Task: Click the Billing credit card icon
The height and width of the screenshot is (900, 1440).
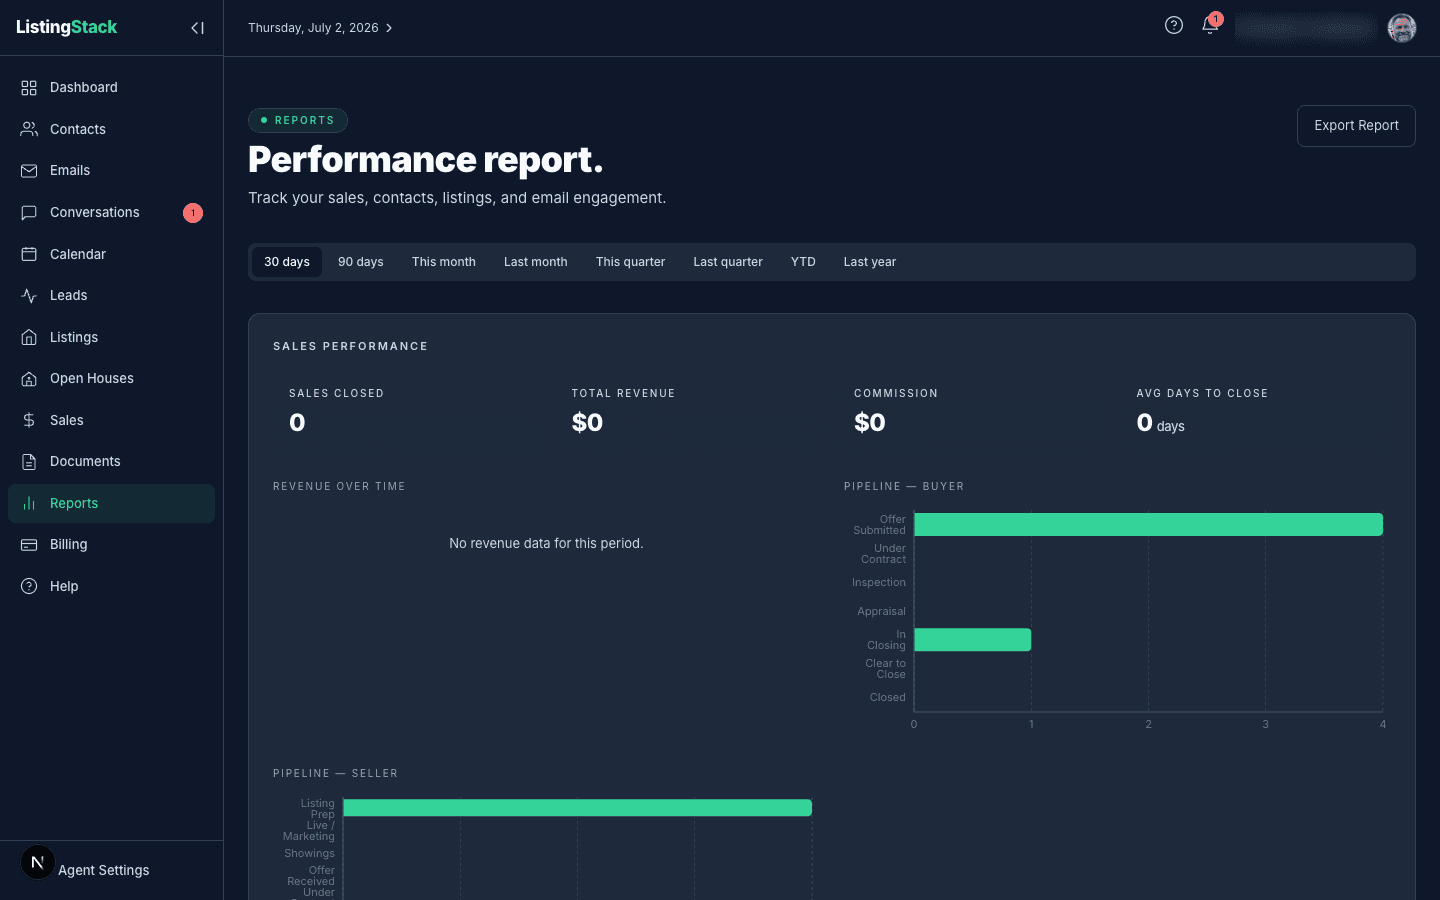Action: point(29,545)
